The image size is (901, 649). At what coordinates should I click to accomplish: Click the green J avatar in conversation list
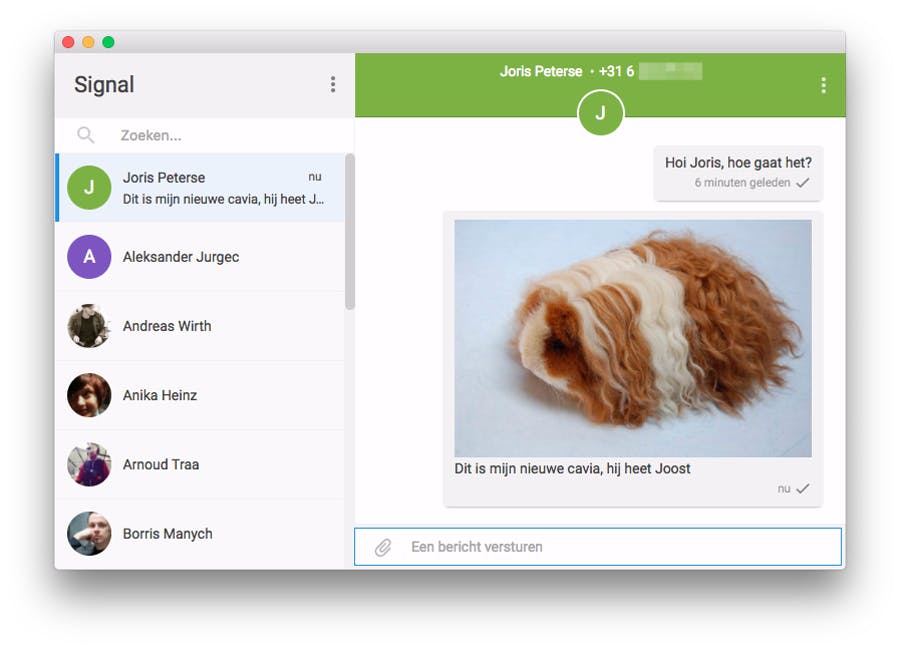click(89, 187)
